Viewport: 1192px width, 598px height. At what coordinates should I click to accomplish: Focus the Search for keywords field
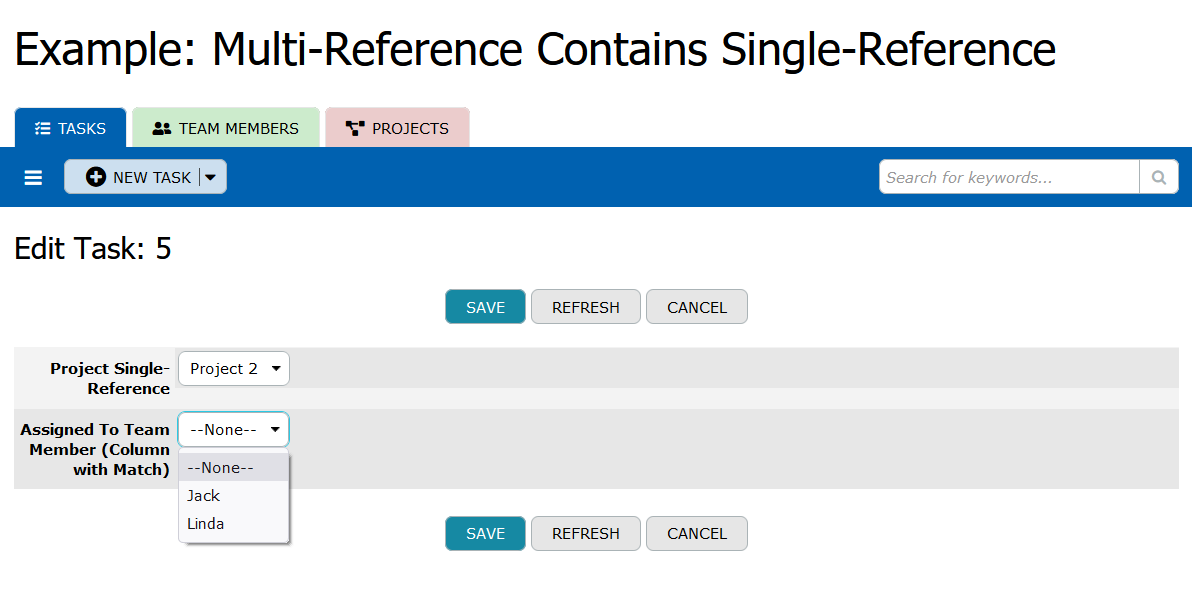1009,177
